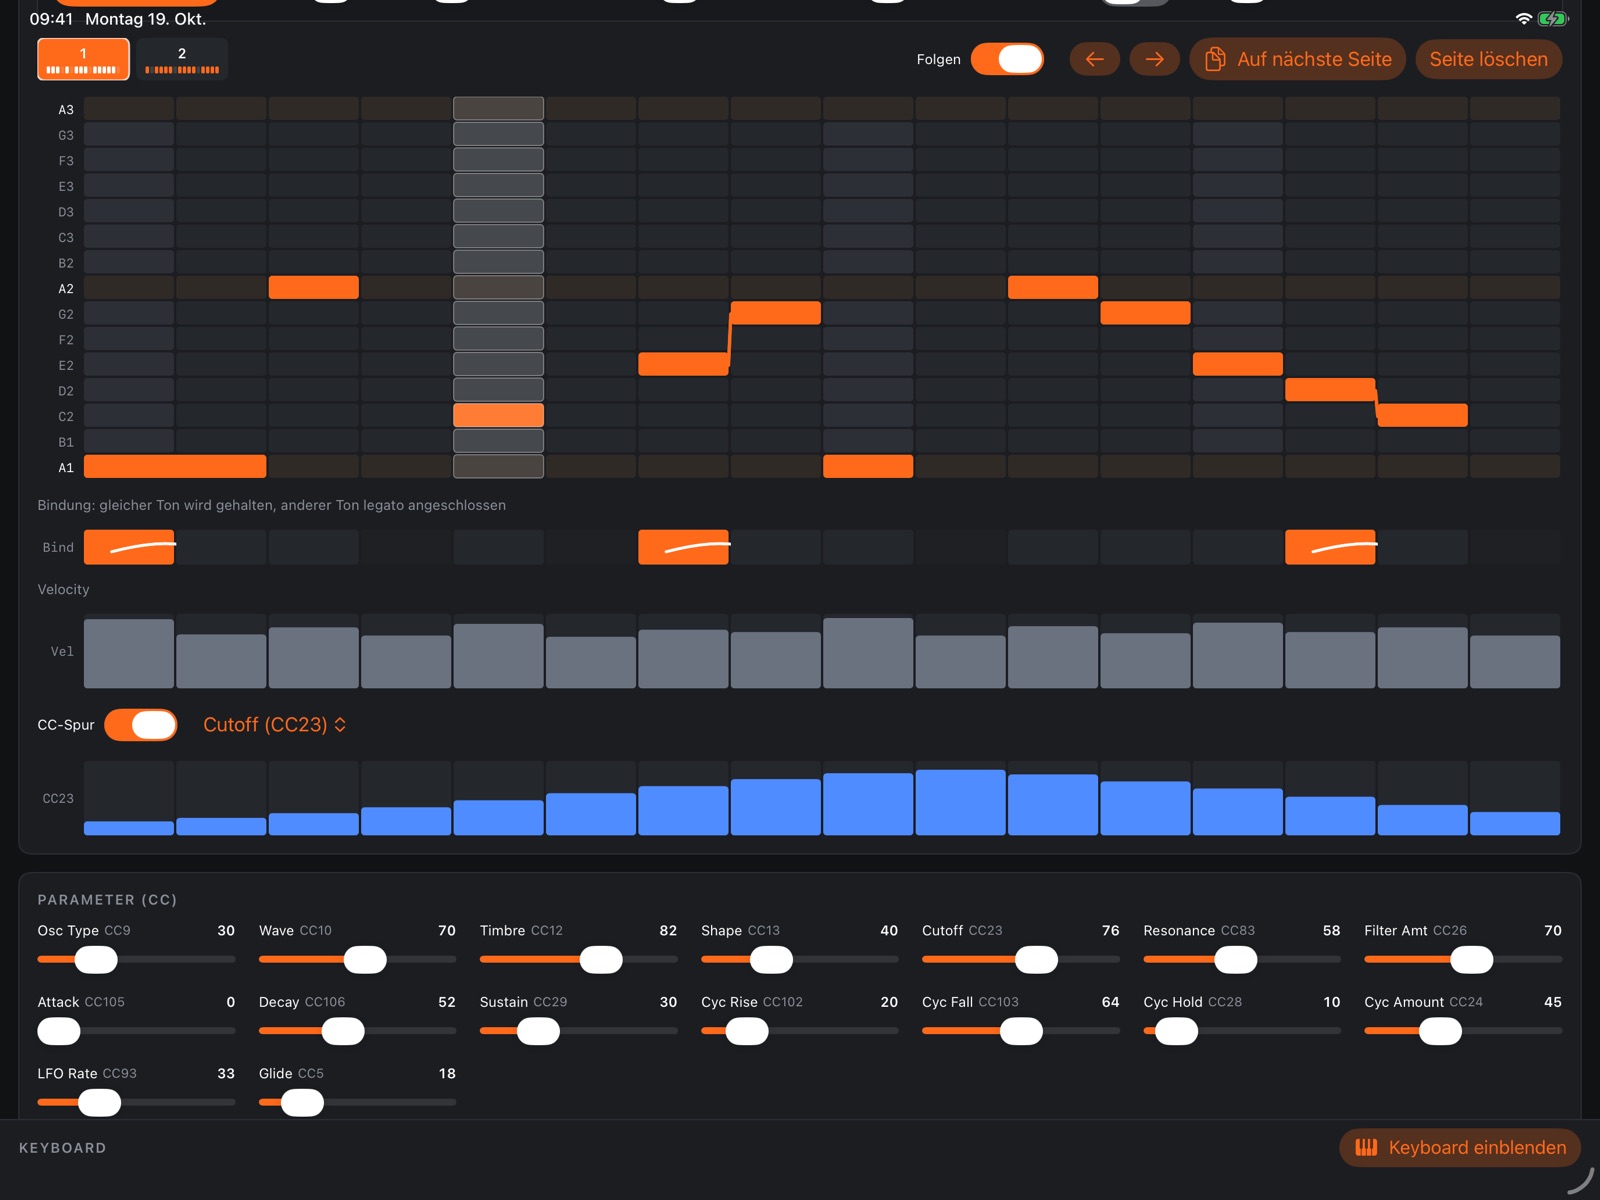
Task: Go to previous page with left arrow
Action: coord(1094,59)
